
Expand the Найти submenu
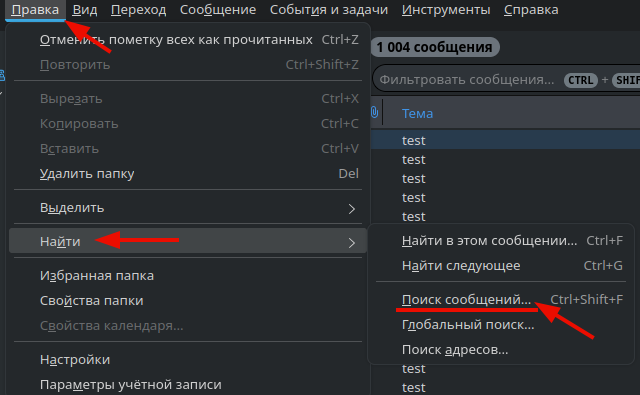[x=188, y=242]
